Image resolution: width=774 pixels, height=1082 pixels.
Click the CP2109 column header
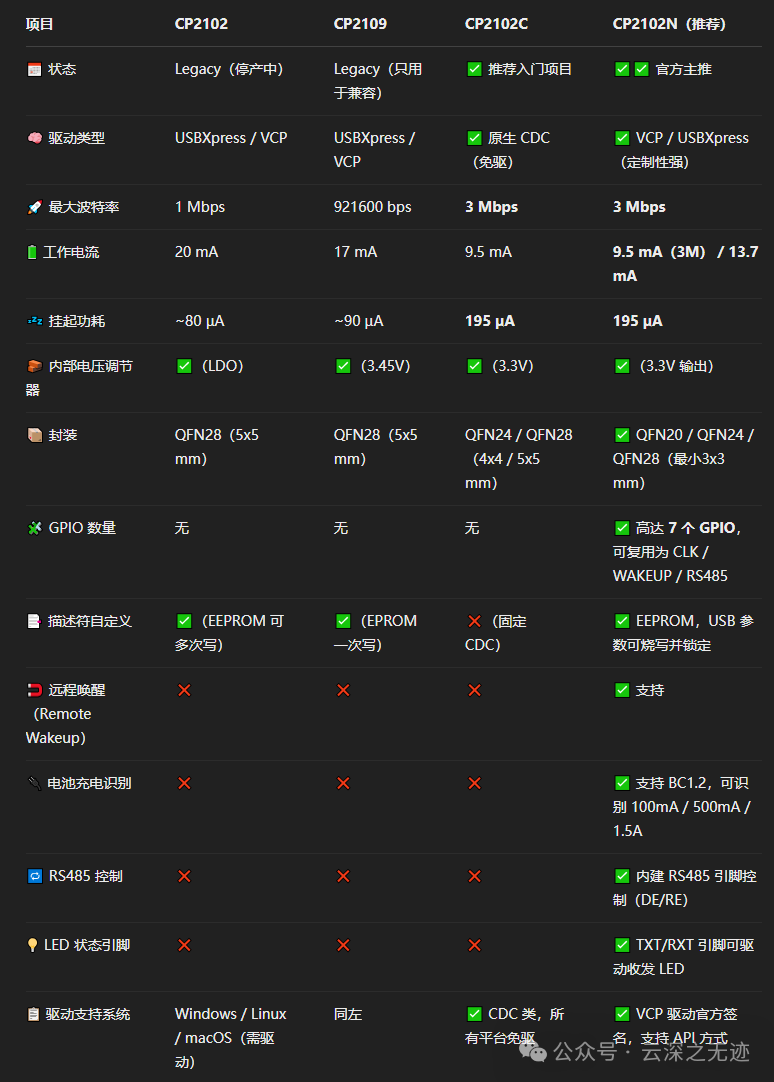360,24
